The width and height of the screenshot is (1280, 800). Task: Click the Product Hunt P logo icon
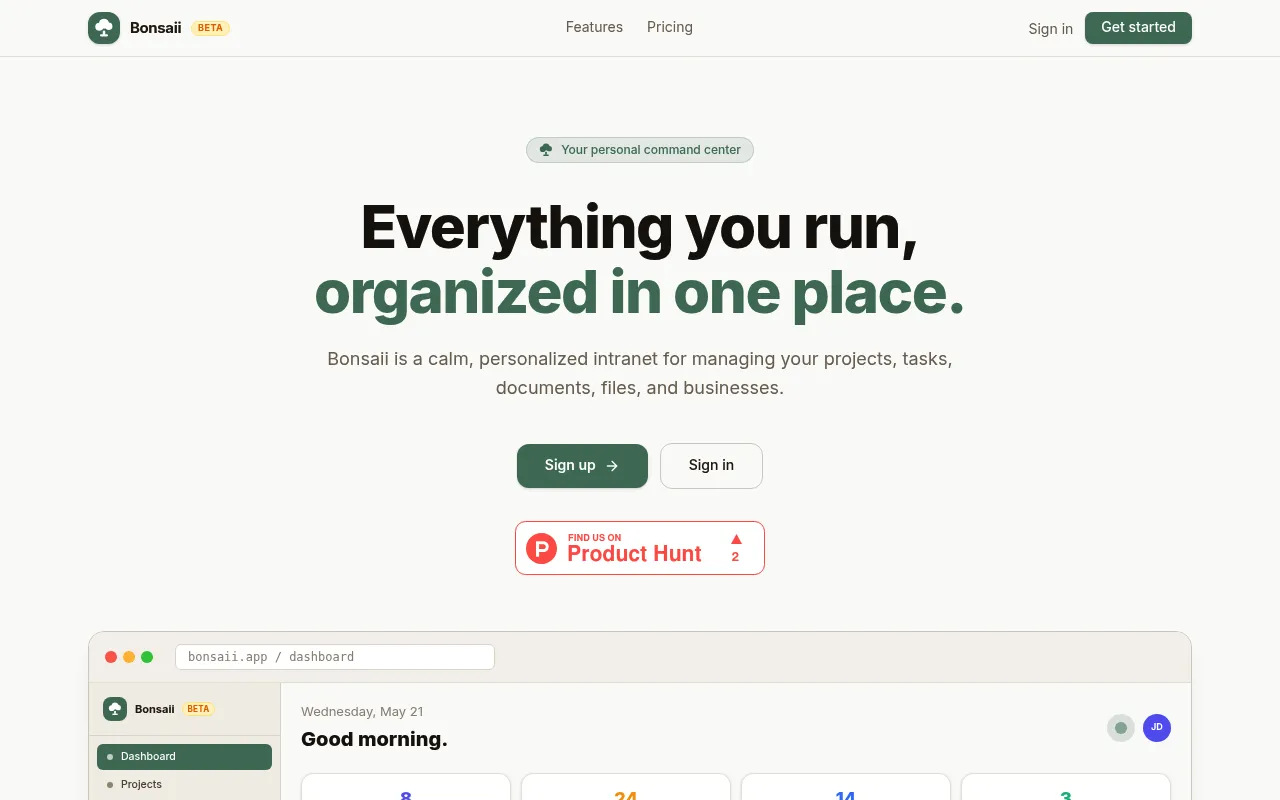[541, 548]
